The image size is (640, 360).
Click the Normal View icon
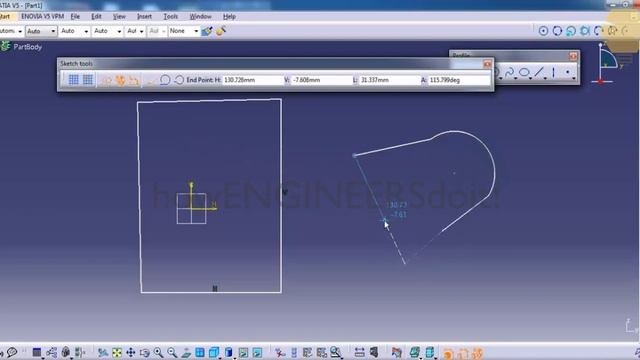click(x=186, y=352)
